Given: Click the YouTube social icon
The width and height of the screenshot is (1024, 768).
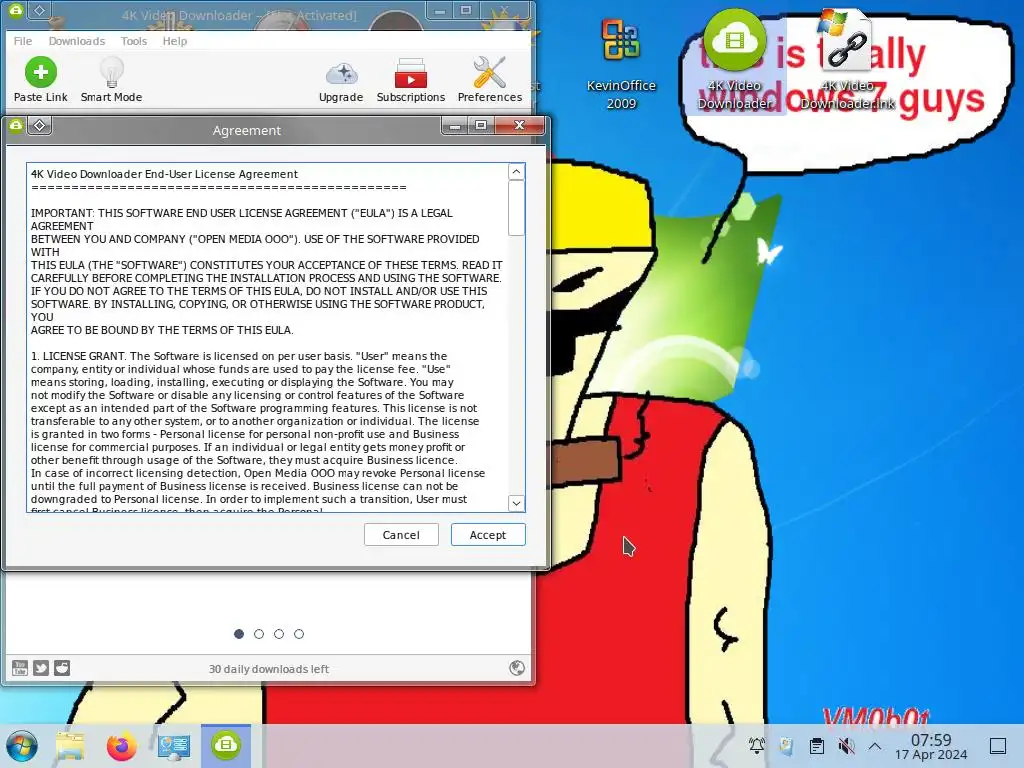Looking at the screenshot, I should click(20, 667).
